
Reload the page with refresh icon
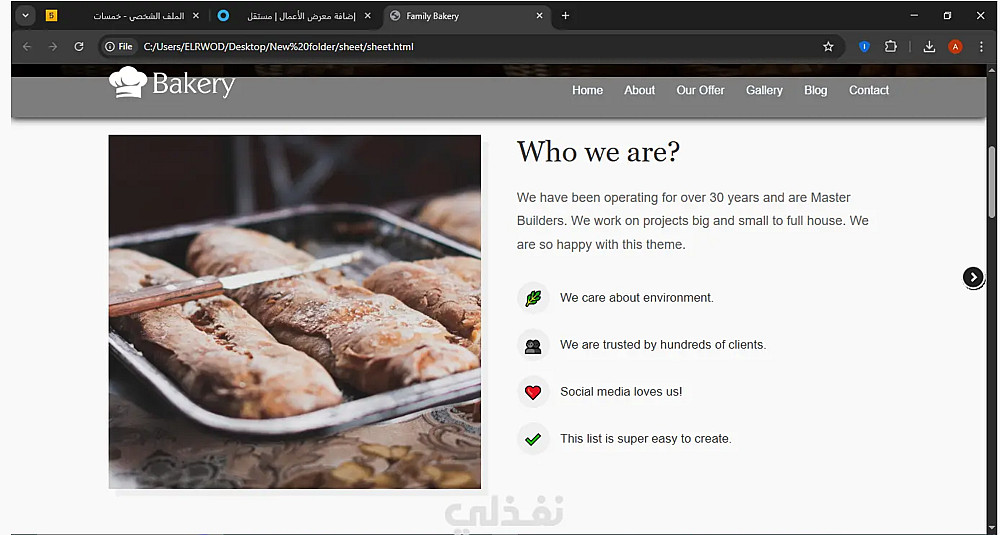79,47
